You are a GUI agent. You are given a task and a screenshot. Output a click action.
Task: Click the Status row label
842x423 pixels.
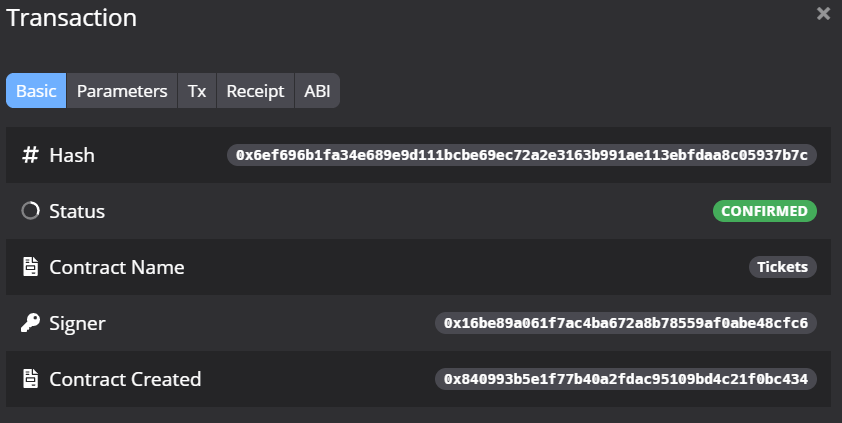pyautogui.click(x=77, y=211)
